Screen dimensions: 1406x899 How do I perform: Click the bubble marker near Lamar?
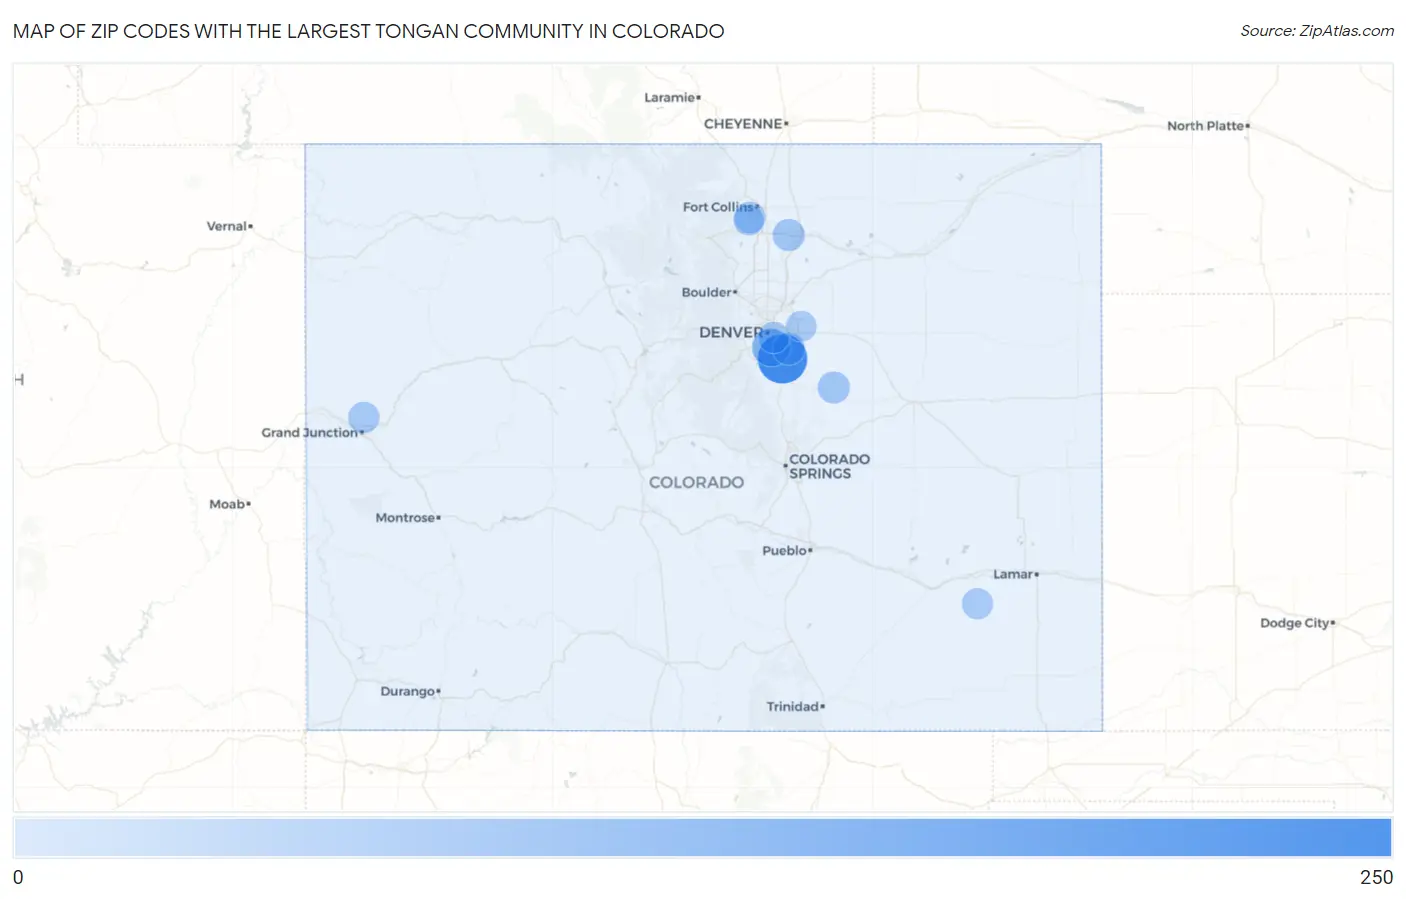977,604
